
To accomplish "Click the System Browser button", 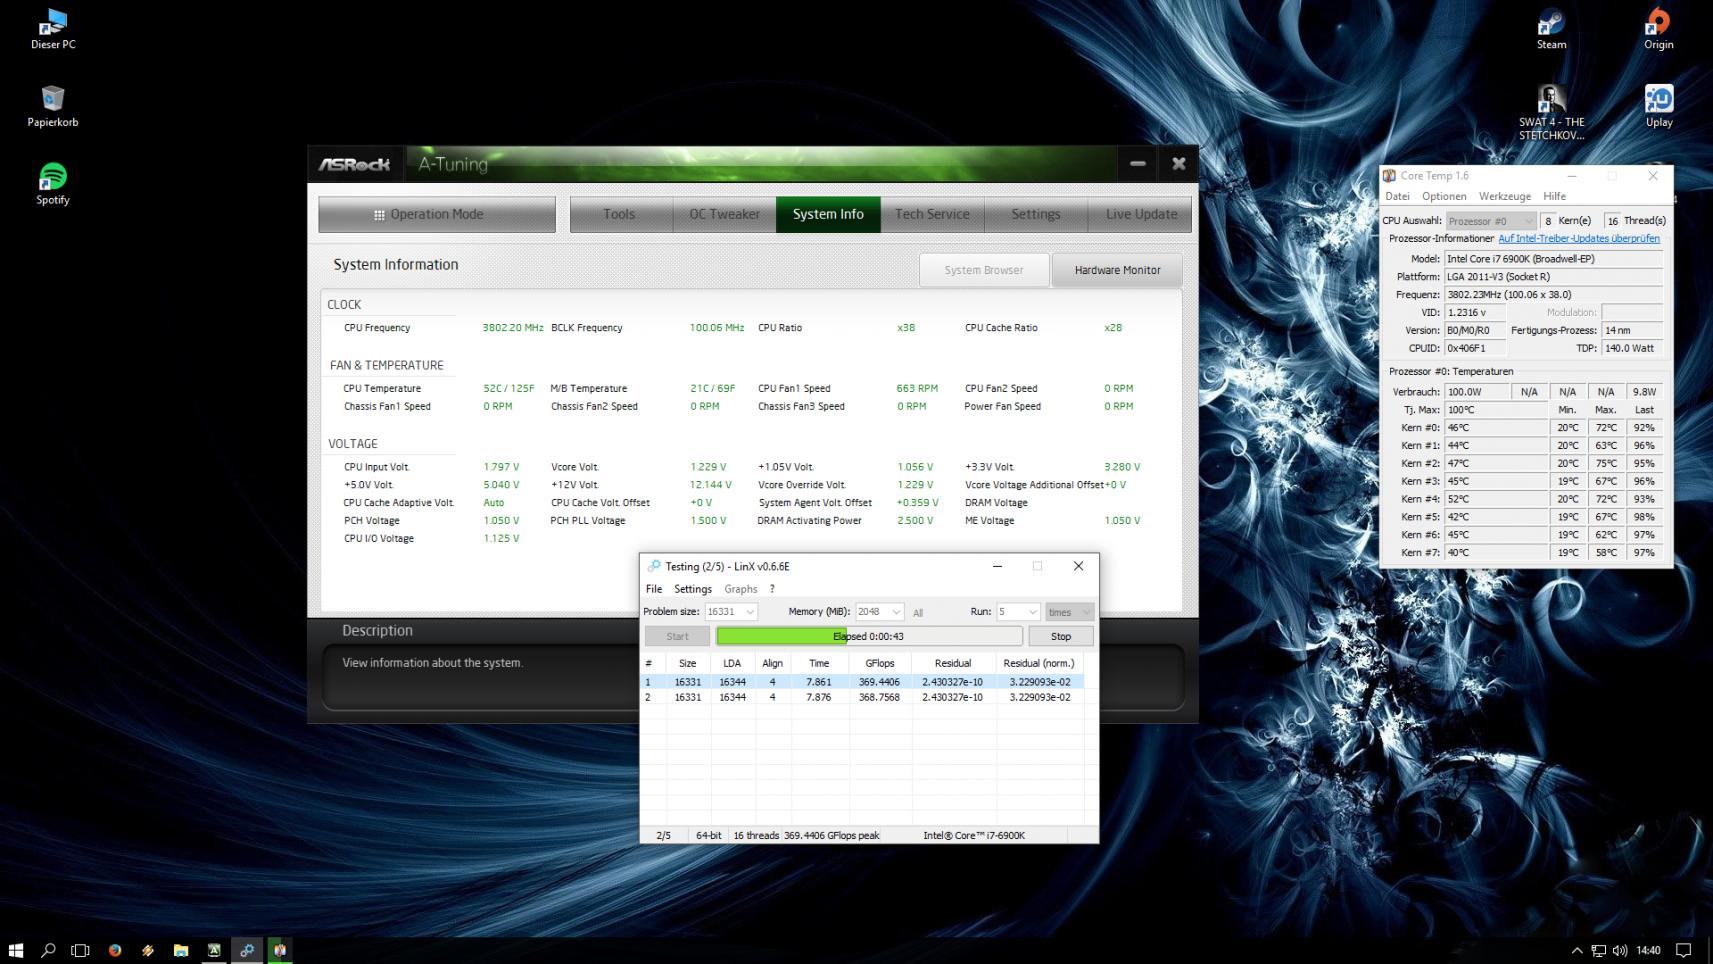I will point(984,270).
